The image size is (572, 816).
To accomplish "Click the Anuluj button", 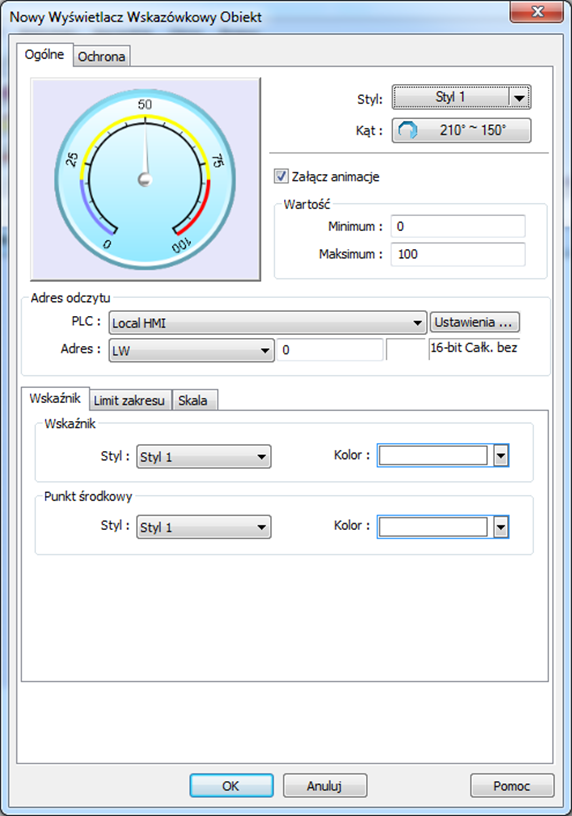I will (325, 786).
